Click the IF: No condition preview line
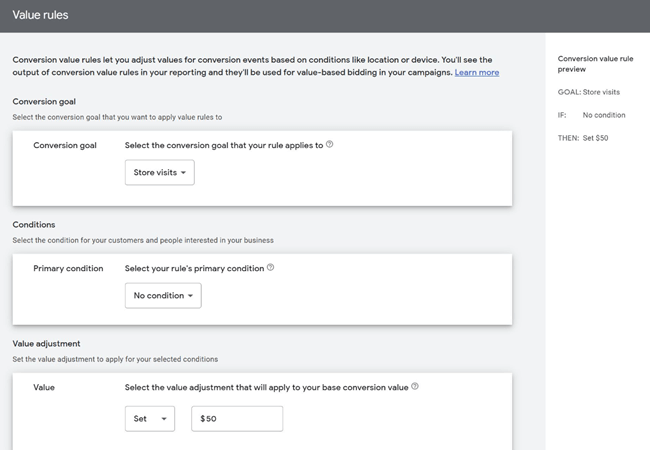The image size is (650, 450). pos(589,115)
